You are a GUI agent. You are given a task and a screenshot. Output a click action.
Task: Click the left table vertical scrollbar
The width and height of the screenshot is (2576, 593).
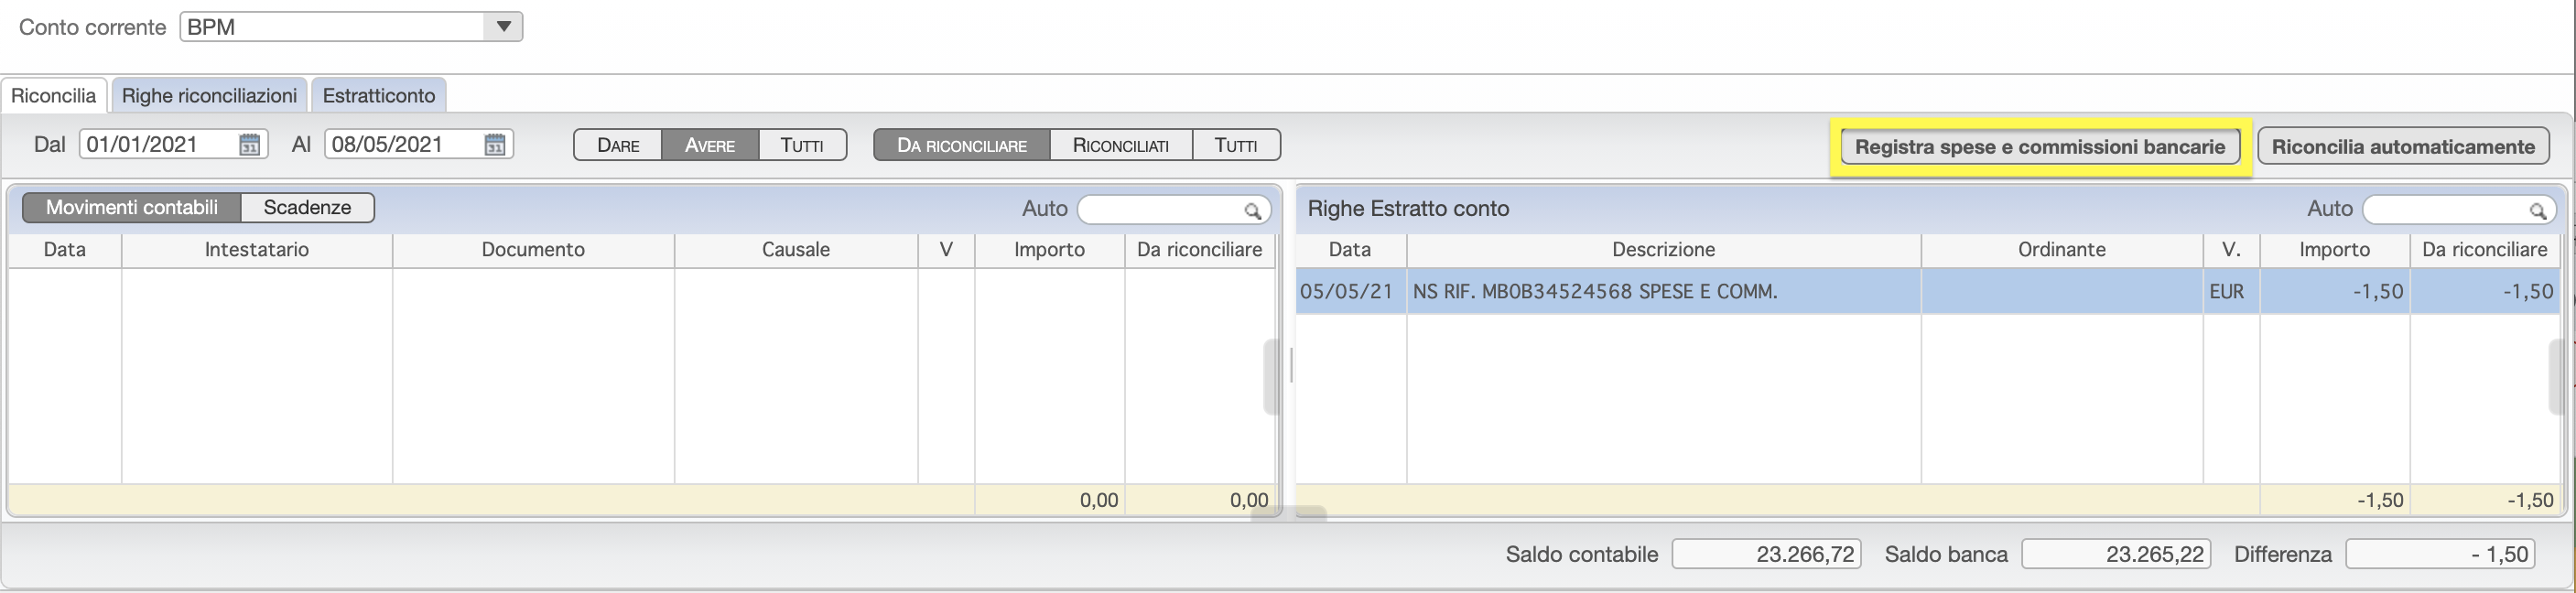[1272, 377]
